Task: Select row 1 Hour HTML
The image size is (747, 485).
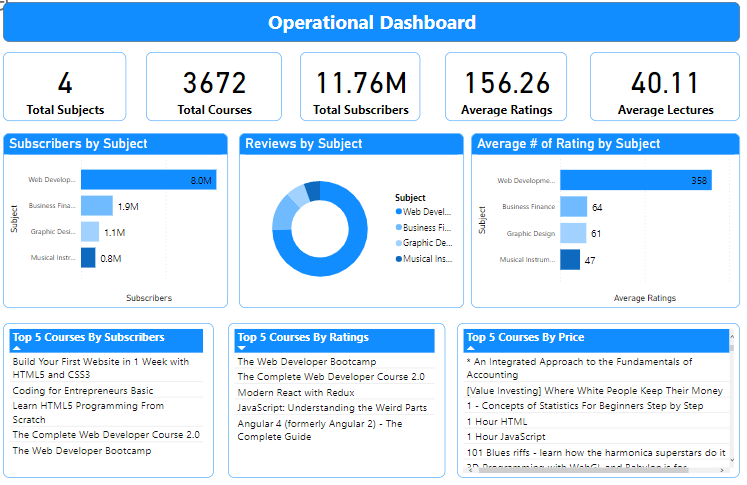Action: click(596, 422)
